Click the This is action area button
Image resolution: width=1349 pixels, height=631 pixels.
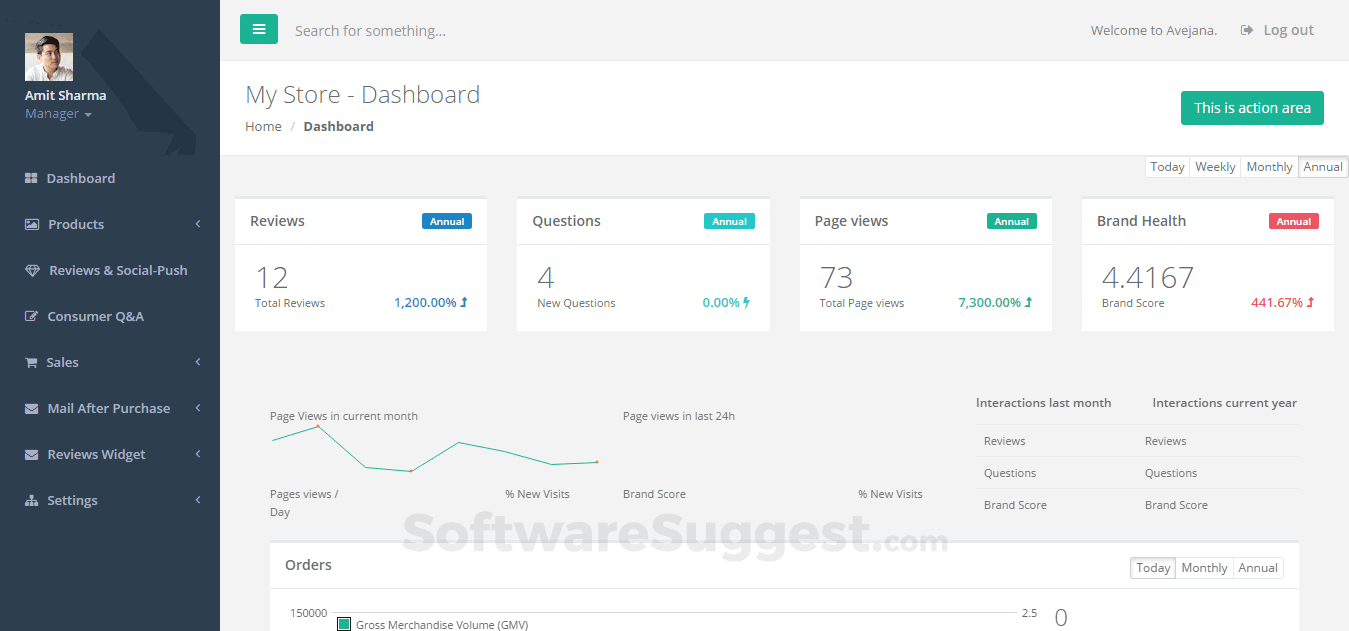(1252, 107)
